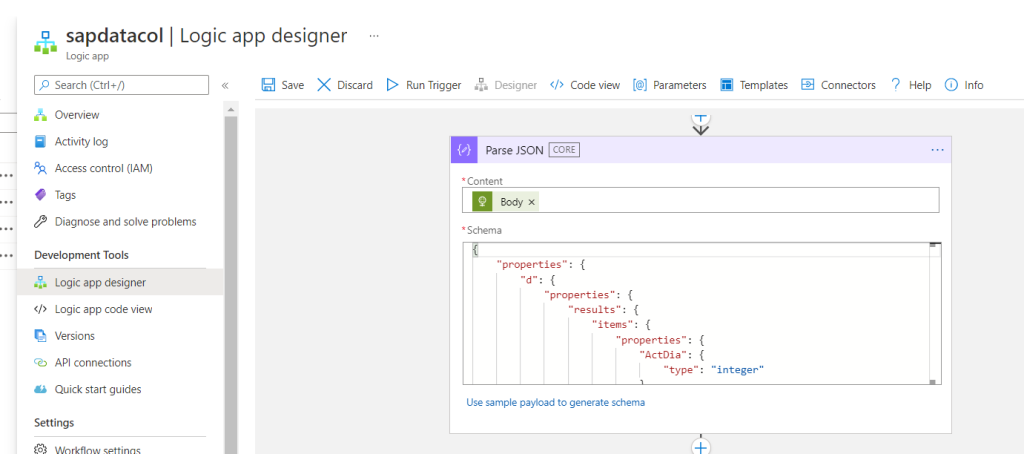Open the title ellipsis more options
This screenshot has width=1024, height=454.
(374, 36)
